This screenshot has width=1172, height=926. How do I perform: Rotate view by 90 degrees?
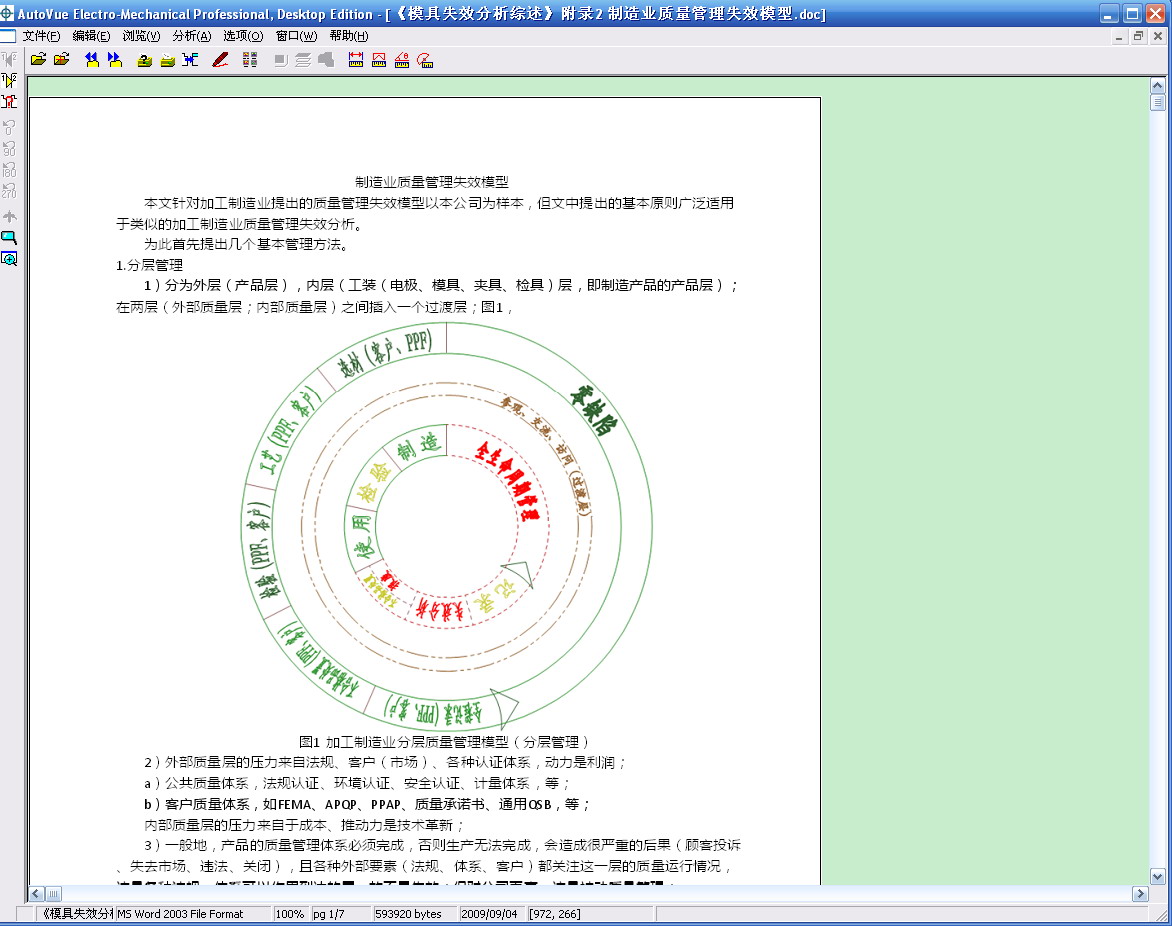pos(9,149)
